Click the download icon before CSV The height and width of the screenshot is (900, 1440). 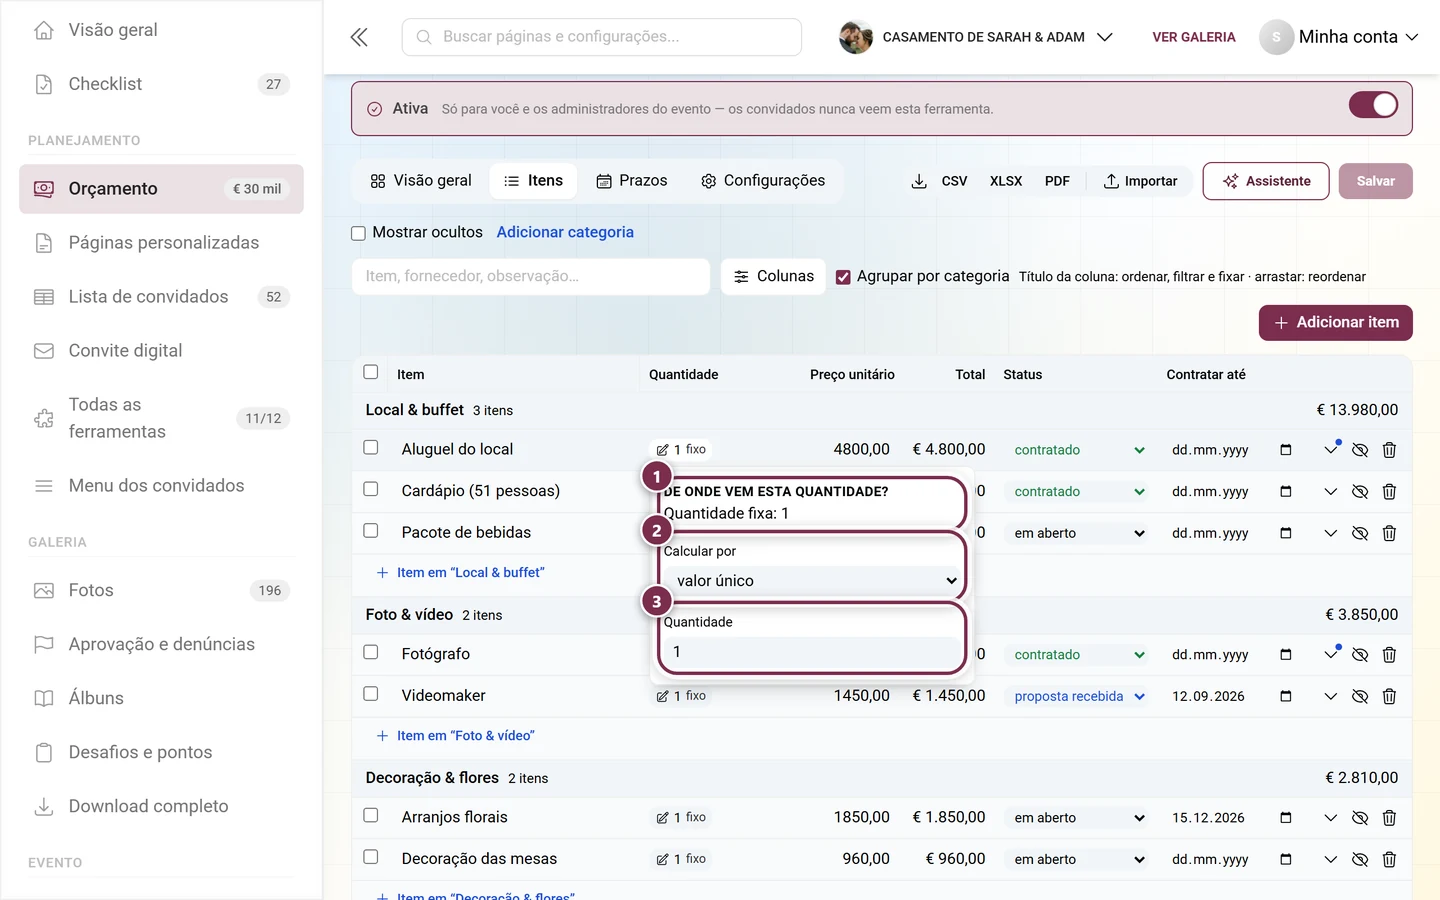pyautogui.click(x=919, y=181)
